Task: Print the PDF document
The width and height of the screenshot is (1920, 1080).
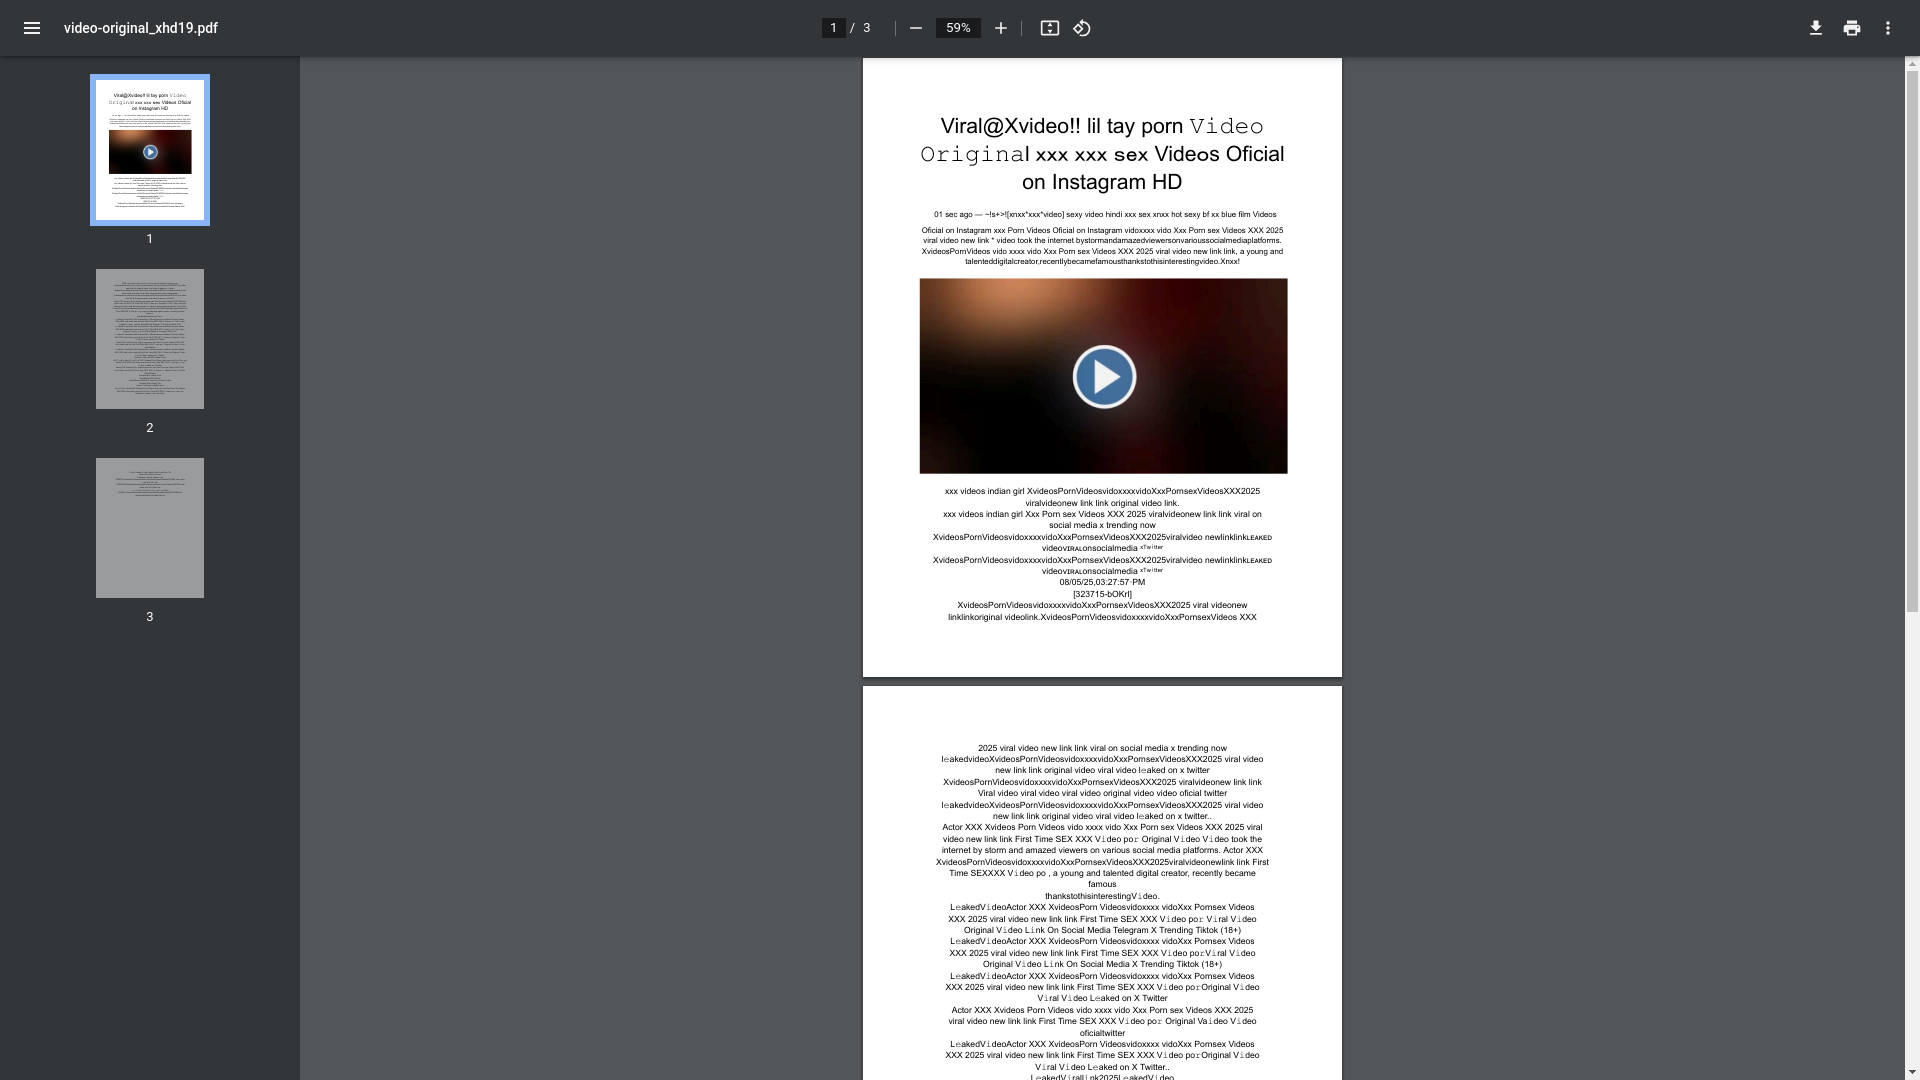Action: (x=1851, y=28)
